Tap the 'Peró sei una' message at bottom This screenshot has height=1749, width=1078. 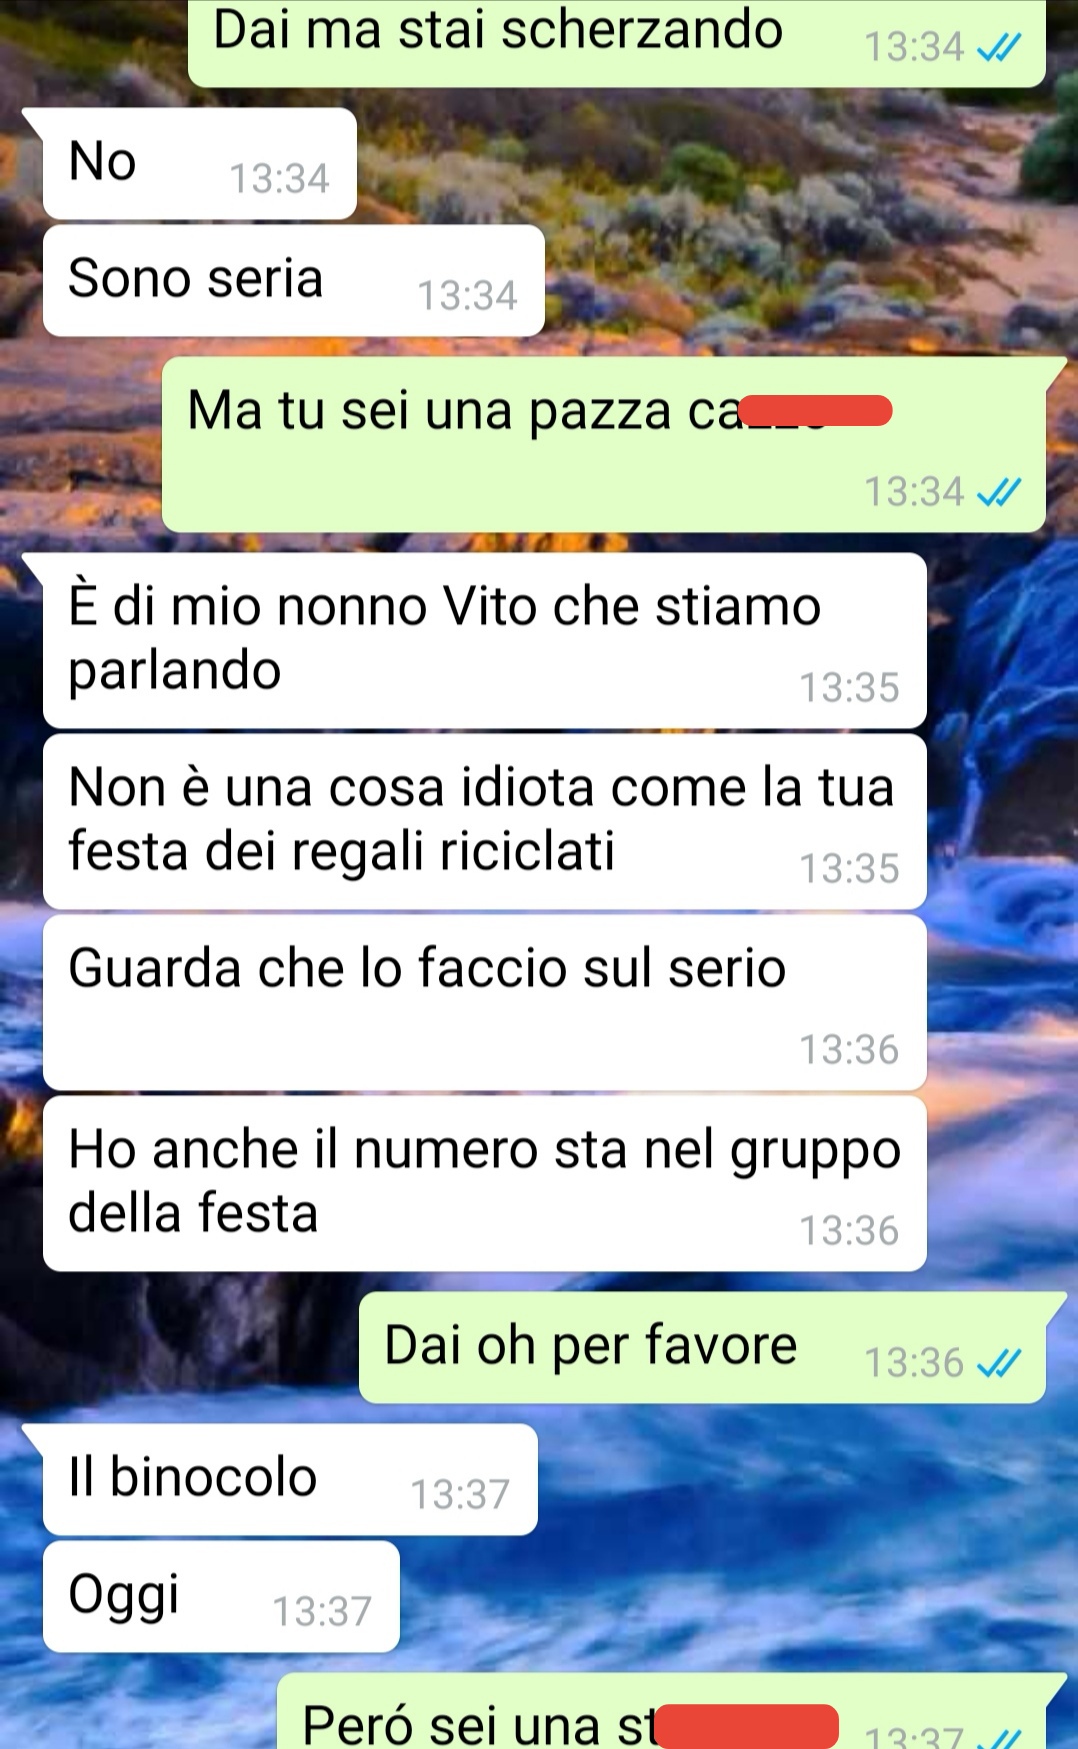[661, 1712]
